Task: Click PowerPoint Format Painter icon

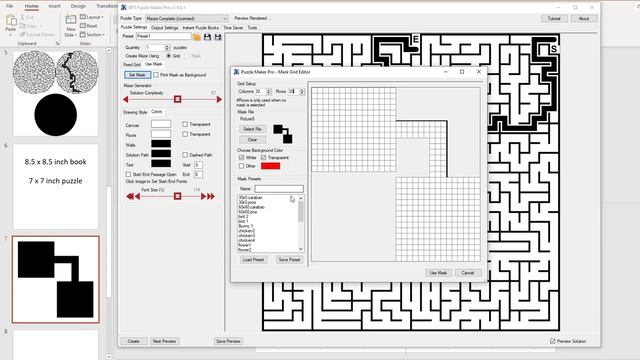Action: [x=22, y=35]
